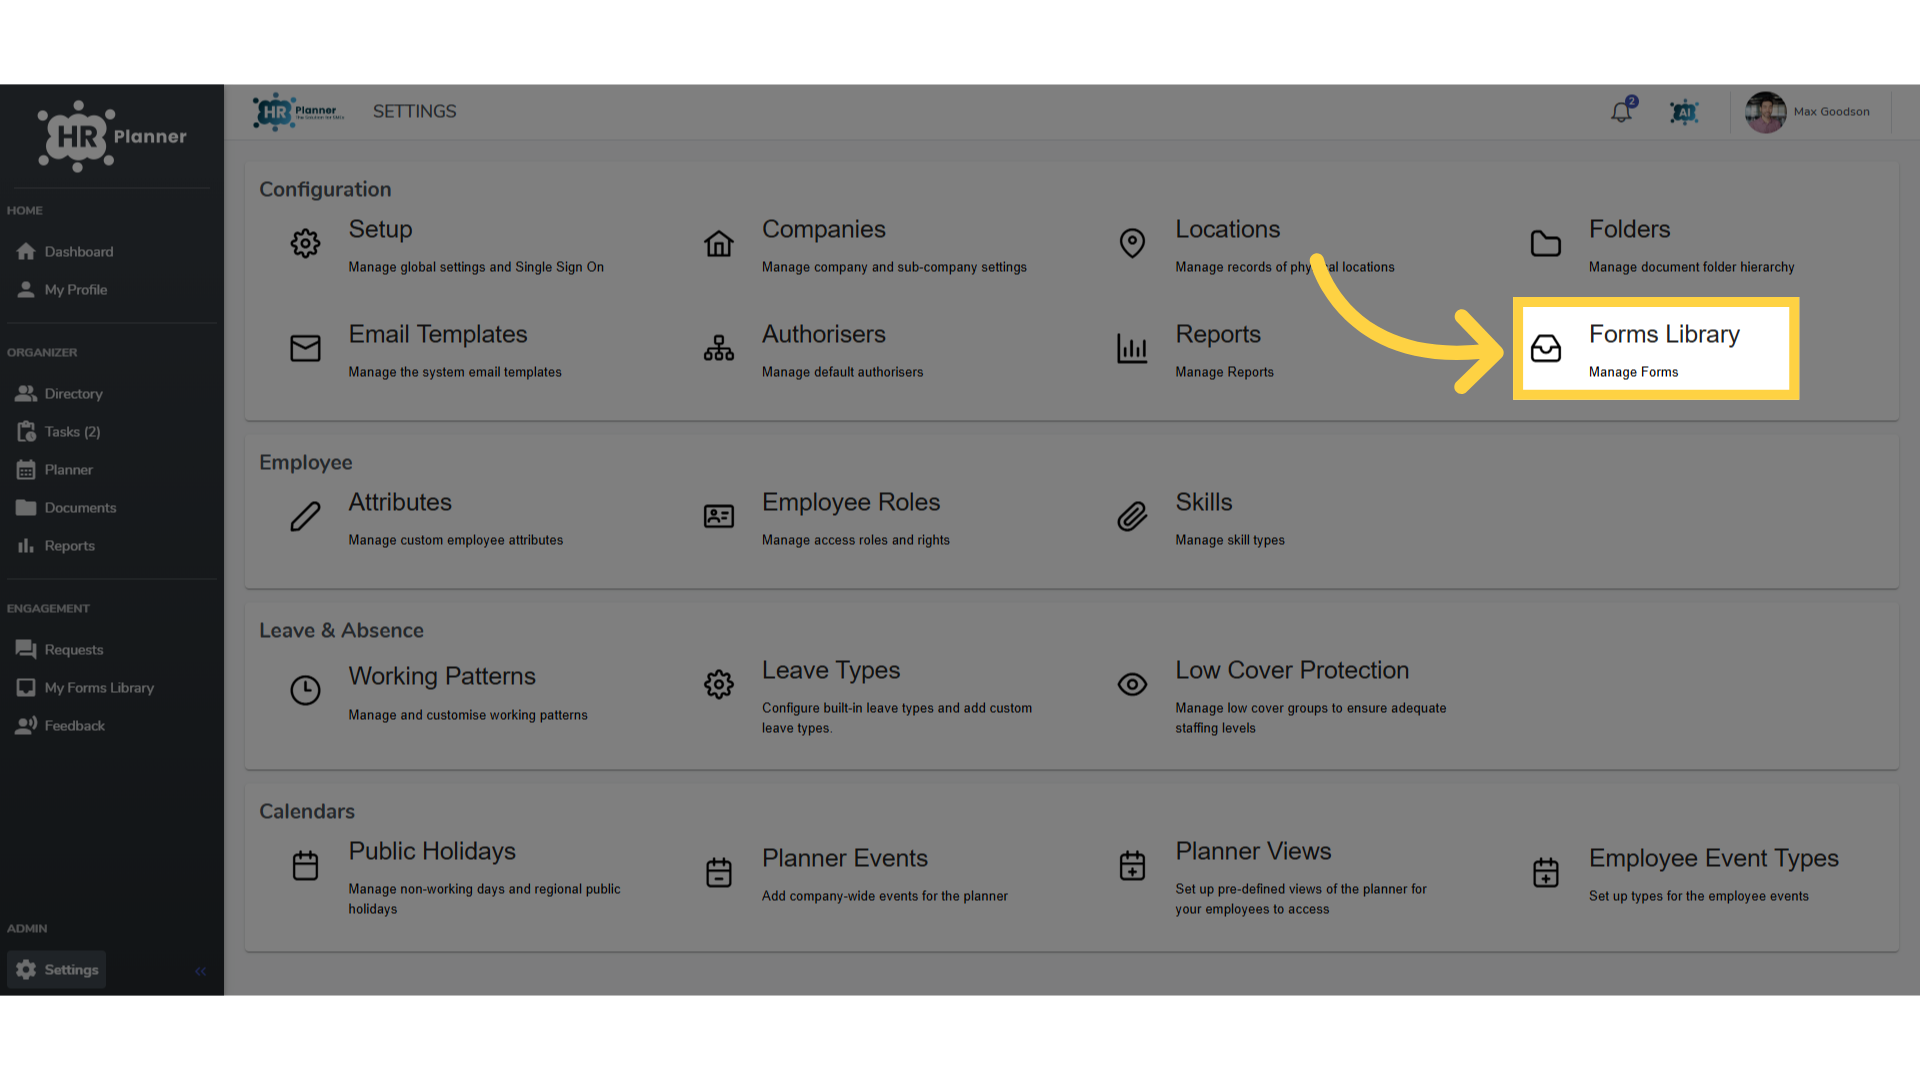Click the Forms Library inbox icon
Viewport: 1920px width, 1080px height.
1546,348
